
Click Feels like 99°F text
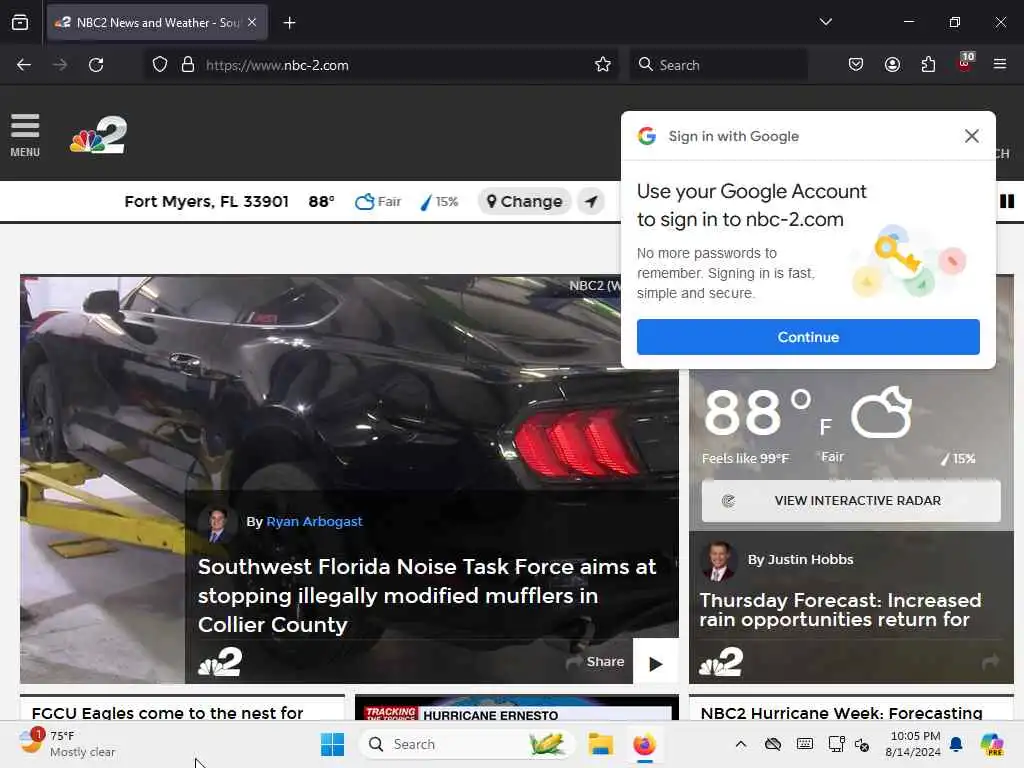click(745, 458)
